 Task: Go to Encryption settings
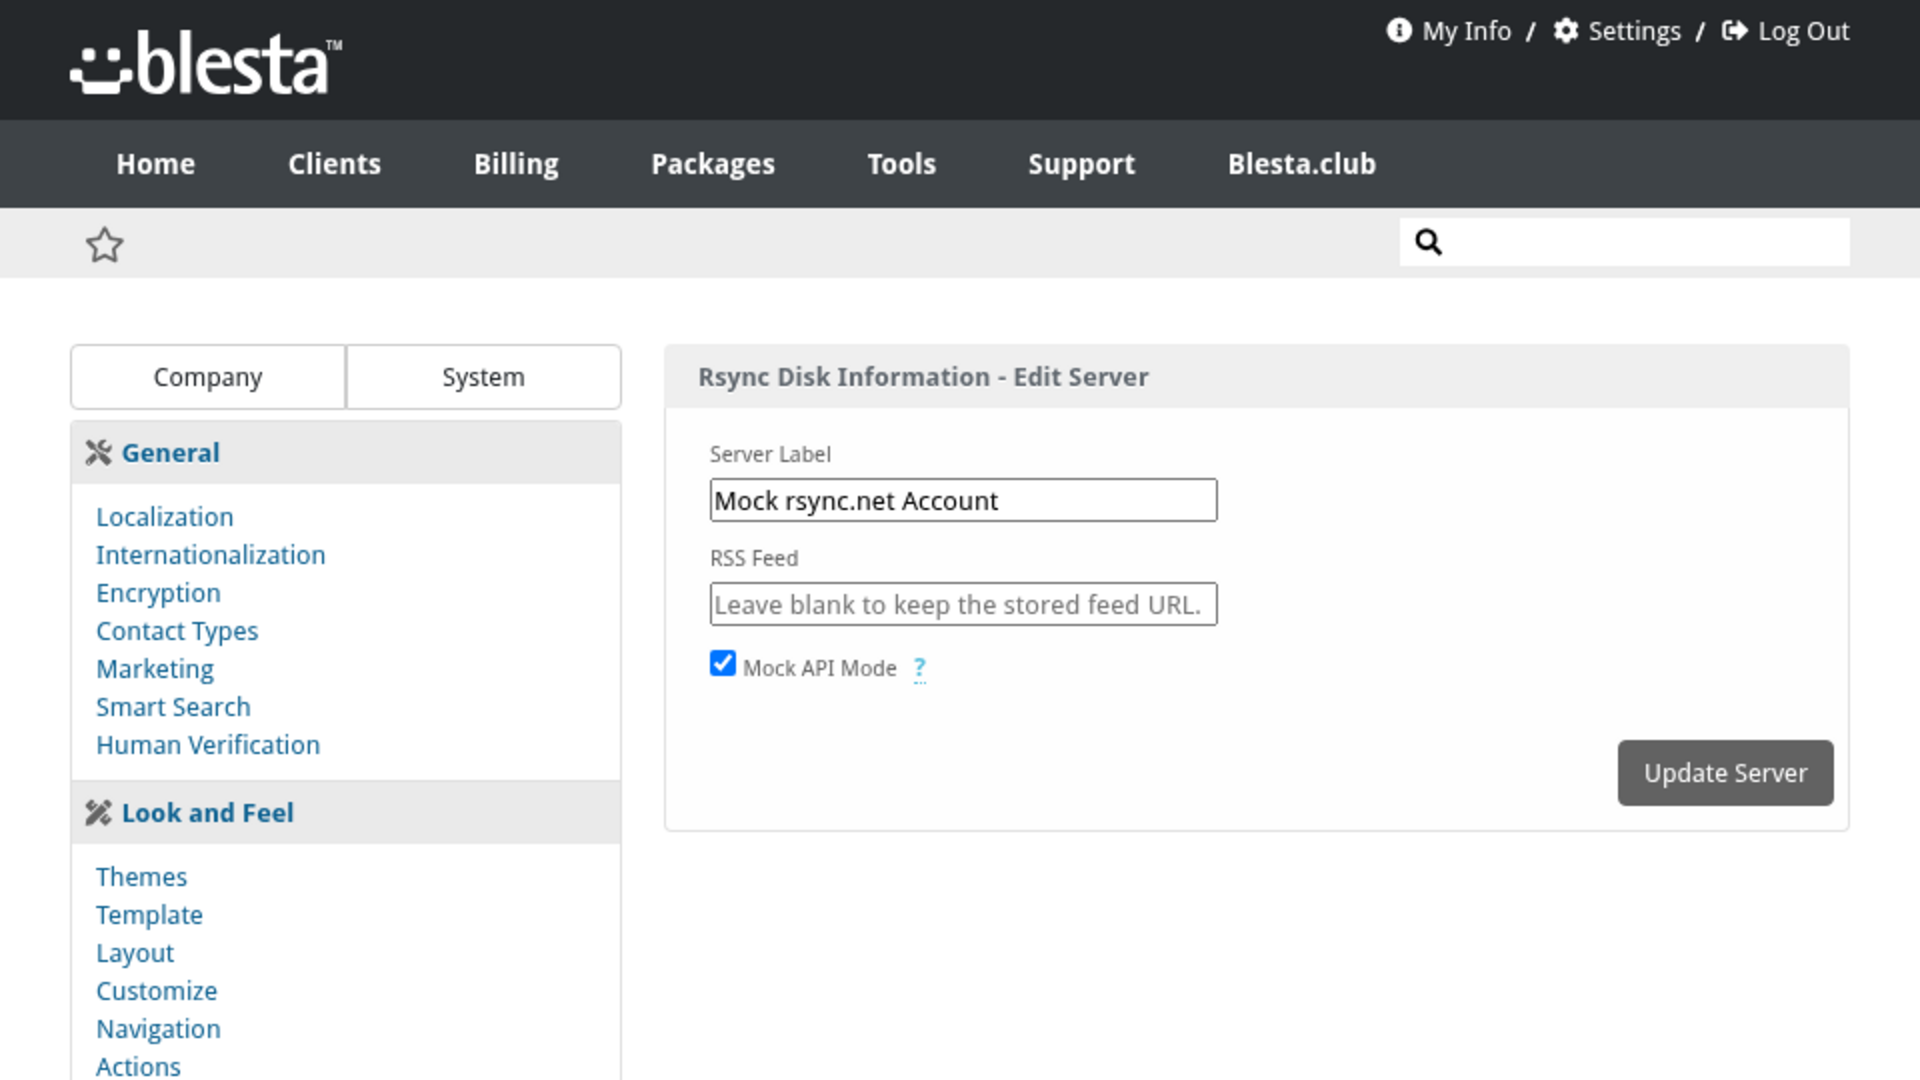coord(158,593)
